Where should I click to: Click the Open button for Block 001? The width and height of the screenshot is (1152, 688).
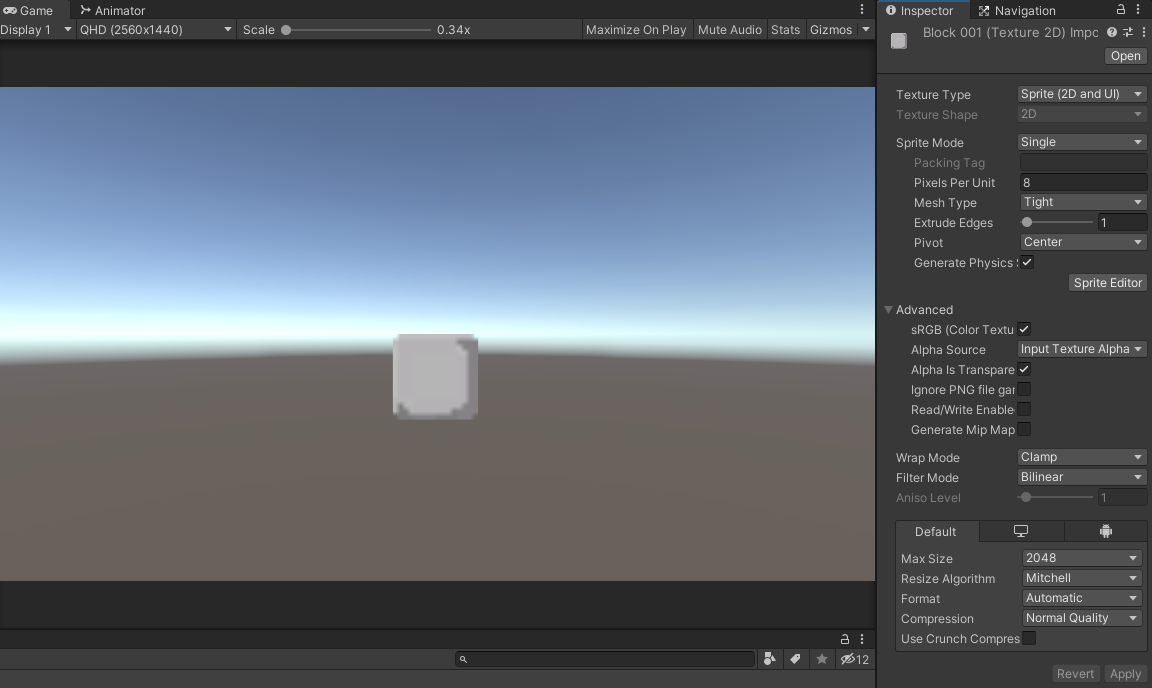(x=1125, y=56)
